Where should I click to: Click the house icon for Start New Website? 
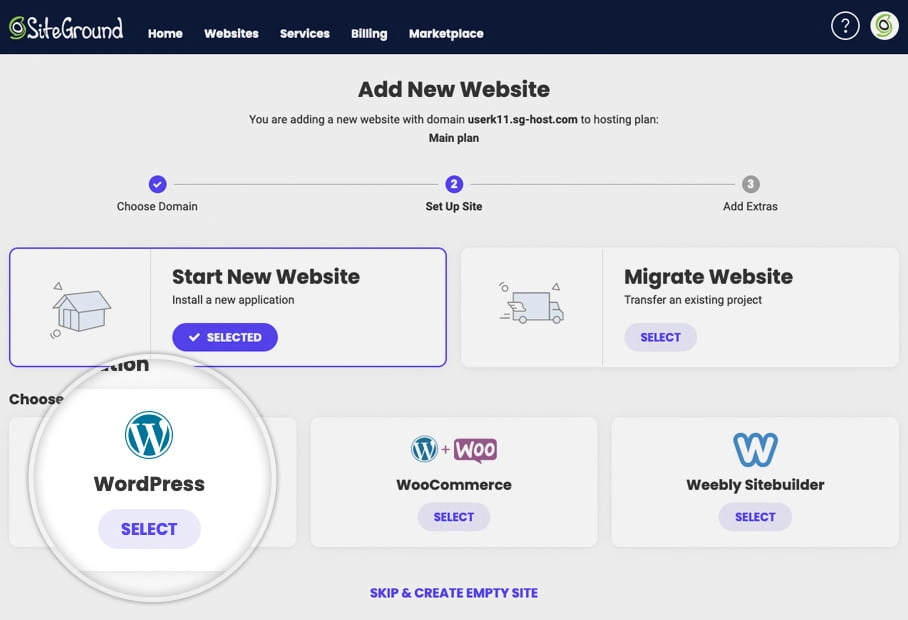pyautogui.click(x=80, y=308)
